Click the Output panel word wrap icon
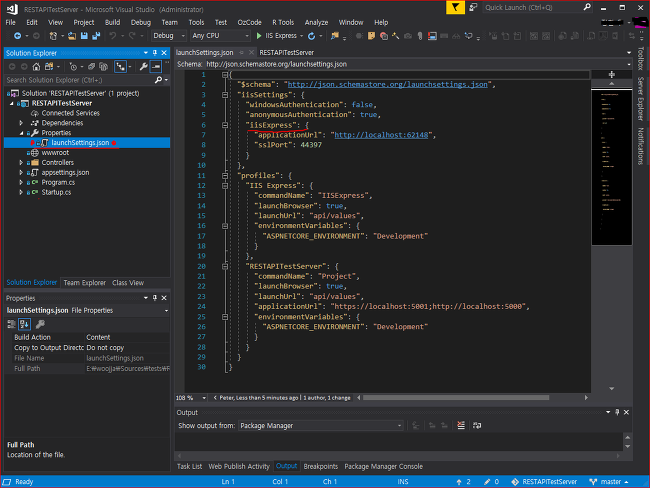The width and height of the screenshot is (650, 488). [477, 425]
